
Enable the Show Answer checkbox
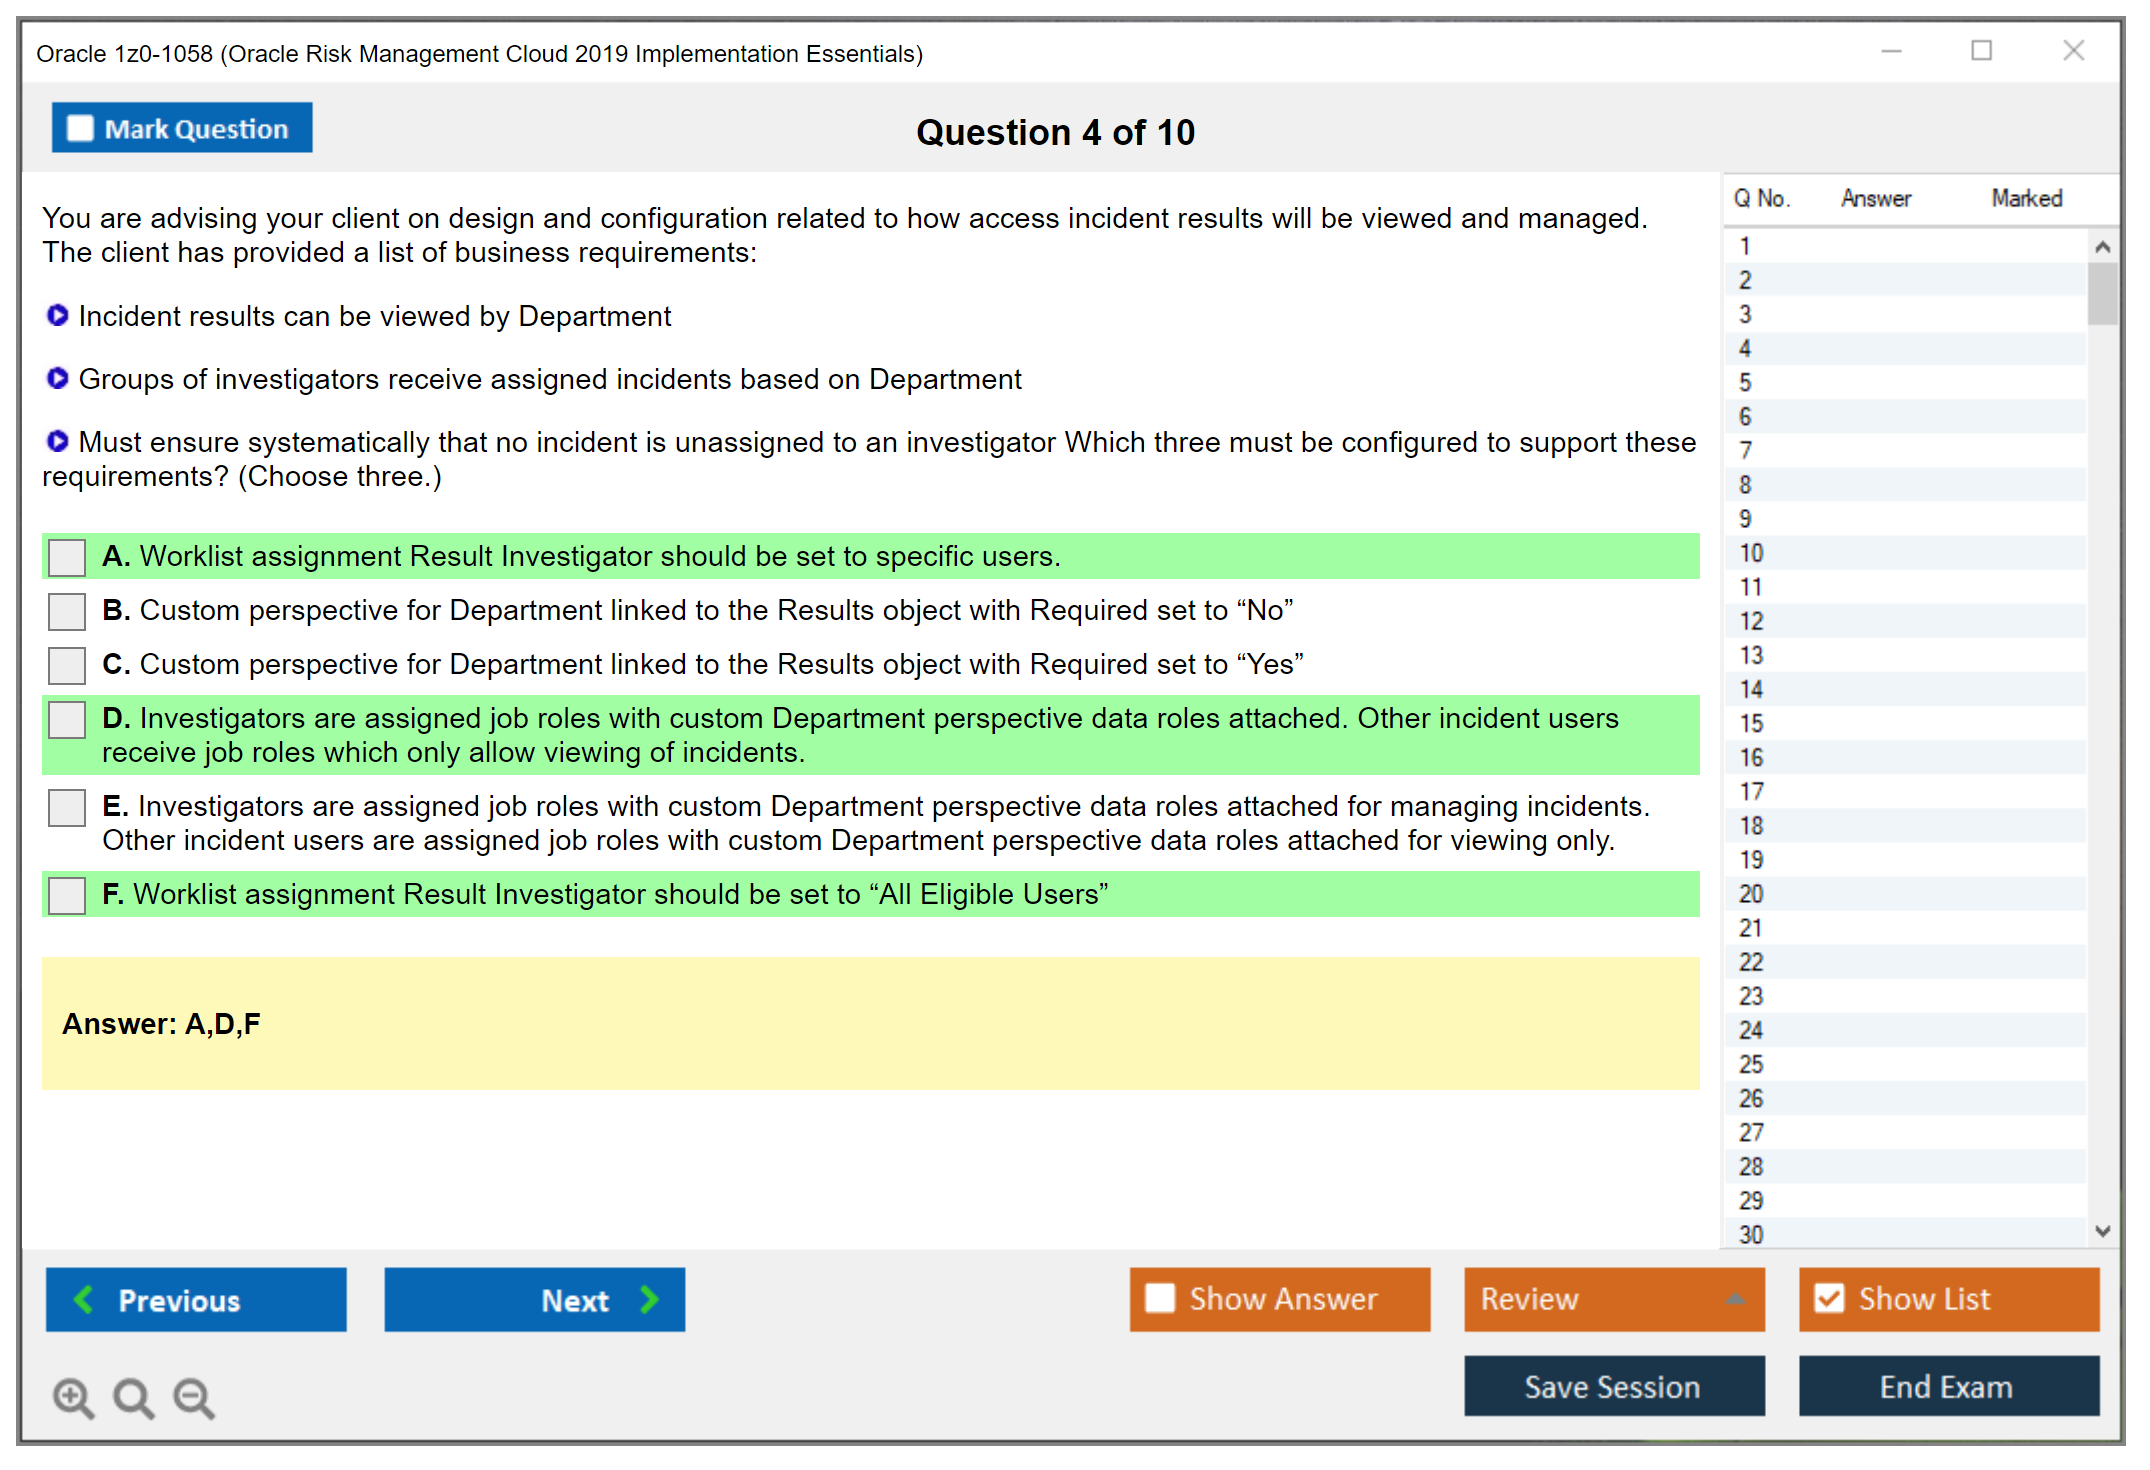1160,1298
